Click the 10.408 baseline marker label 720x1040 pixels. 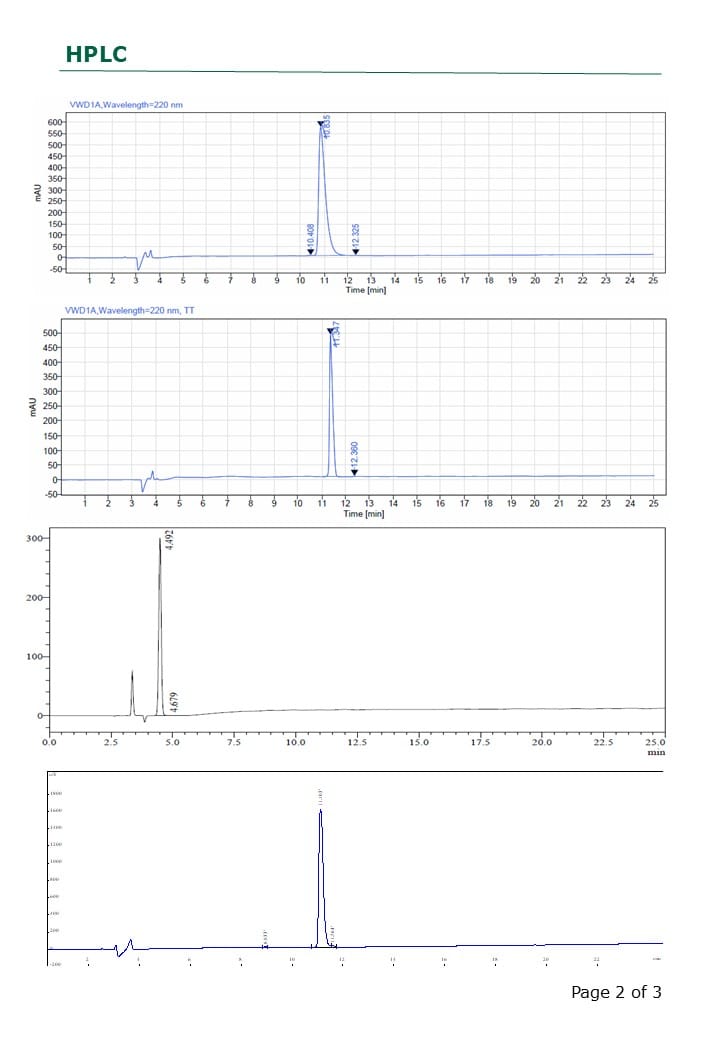(x=310, y=235)
